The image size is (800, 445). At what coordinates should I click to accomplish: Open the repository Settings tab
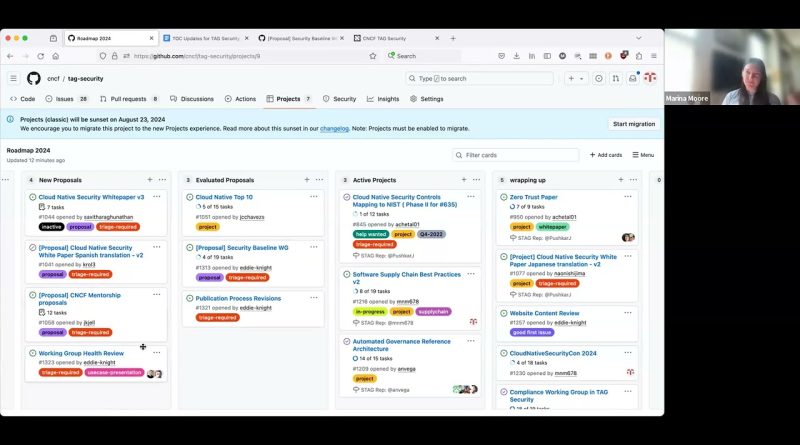click(x=427, y=99)
